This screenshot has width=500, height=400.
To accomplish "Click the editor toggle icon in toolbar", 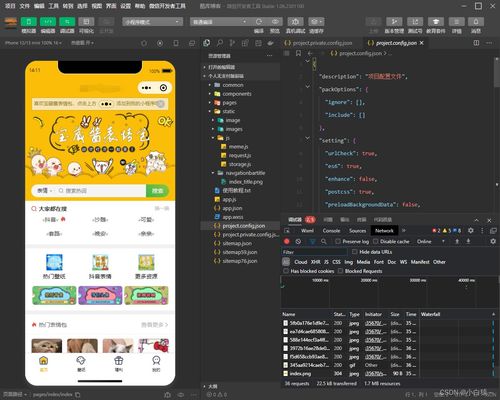I will click(48, 22).
